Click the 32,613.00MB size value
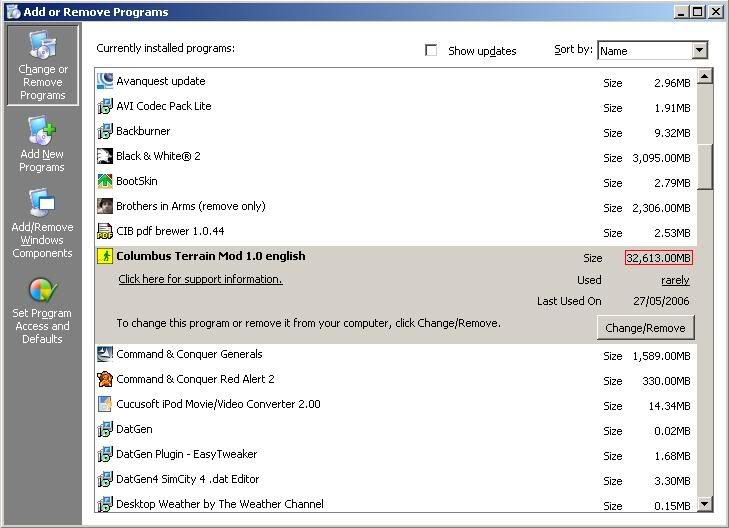The image size is (729, 528). pyautogui.click(x=658, y=258)
